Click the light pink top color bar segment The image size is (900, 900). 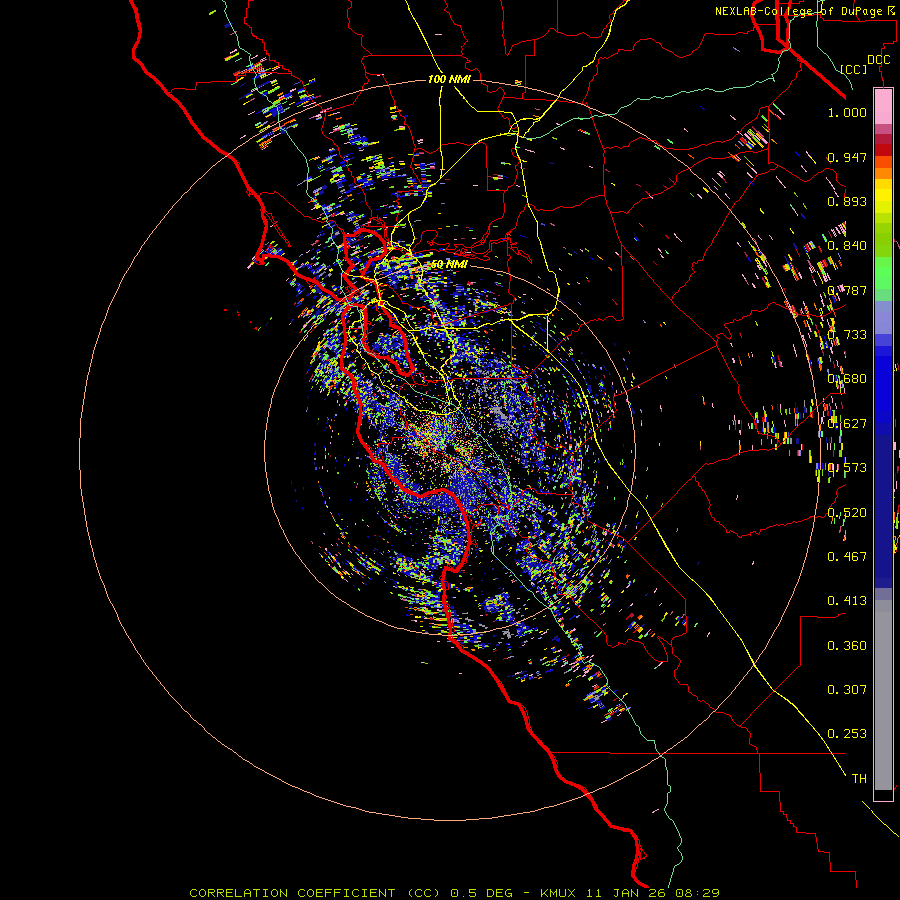883,106
